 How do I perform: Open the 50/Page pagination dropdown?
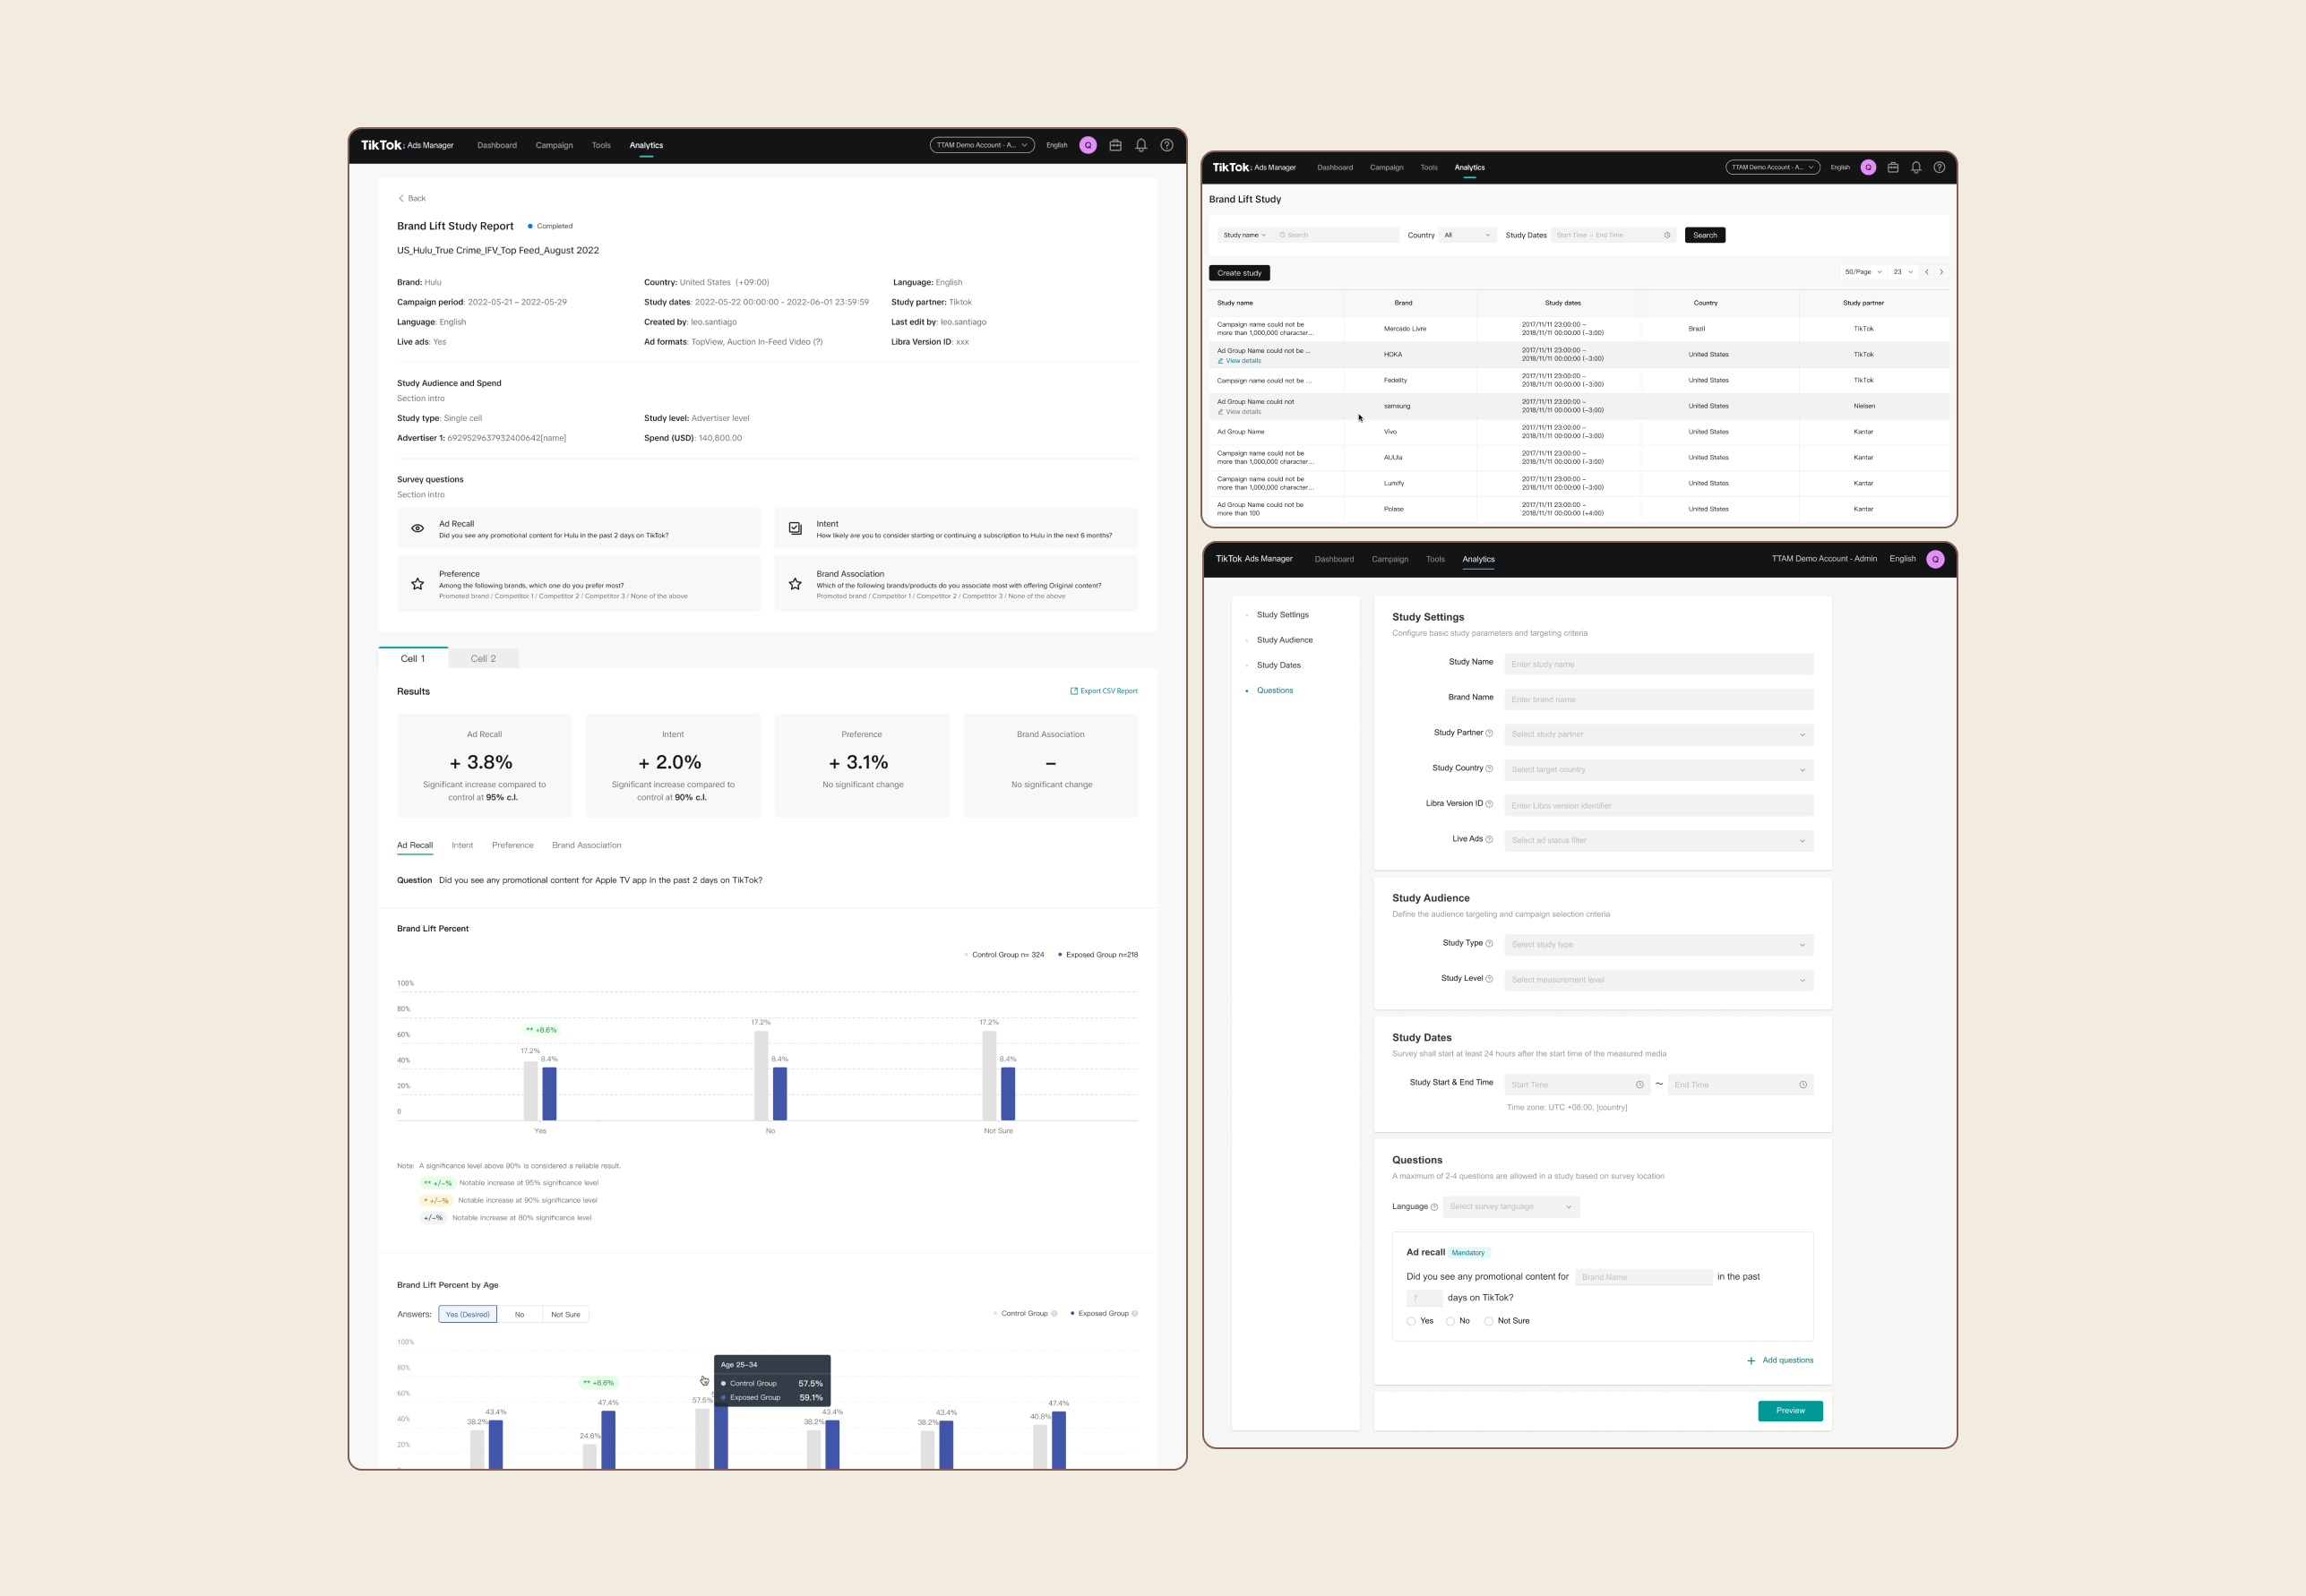[1863, 272]
